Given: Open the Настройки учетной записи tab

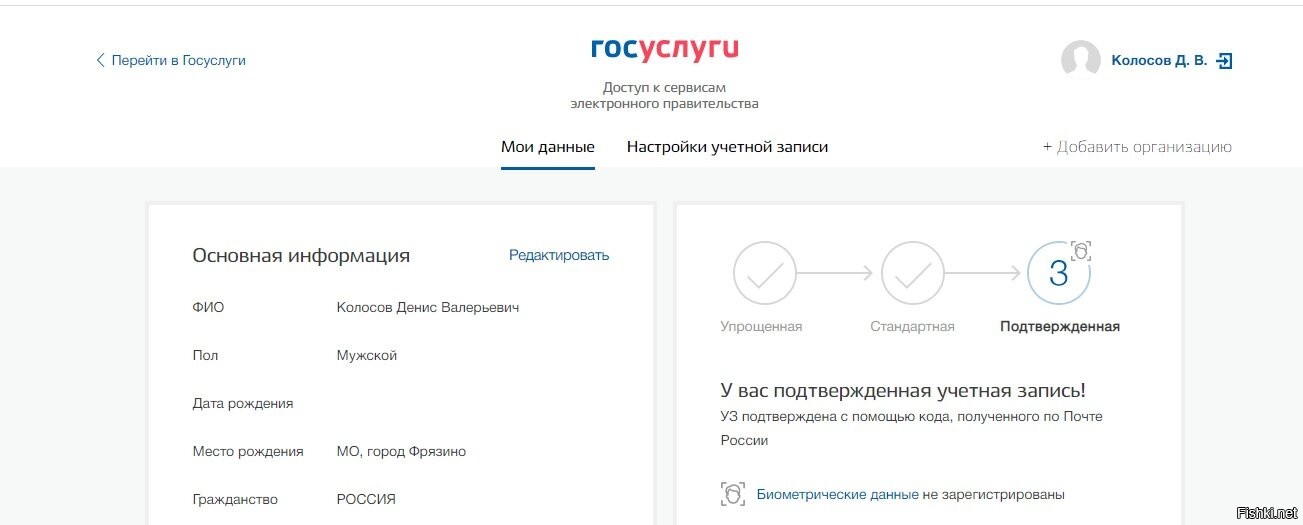Looking at the screenshot, I should tap(727, 147).
